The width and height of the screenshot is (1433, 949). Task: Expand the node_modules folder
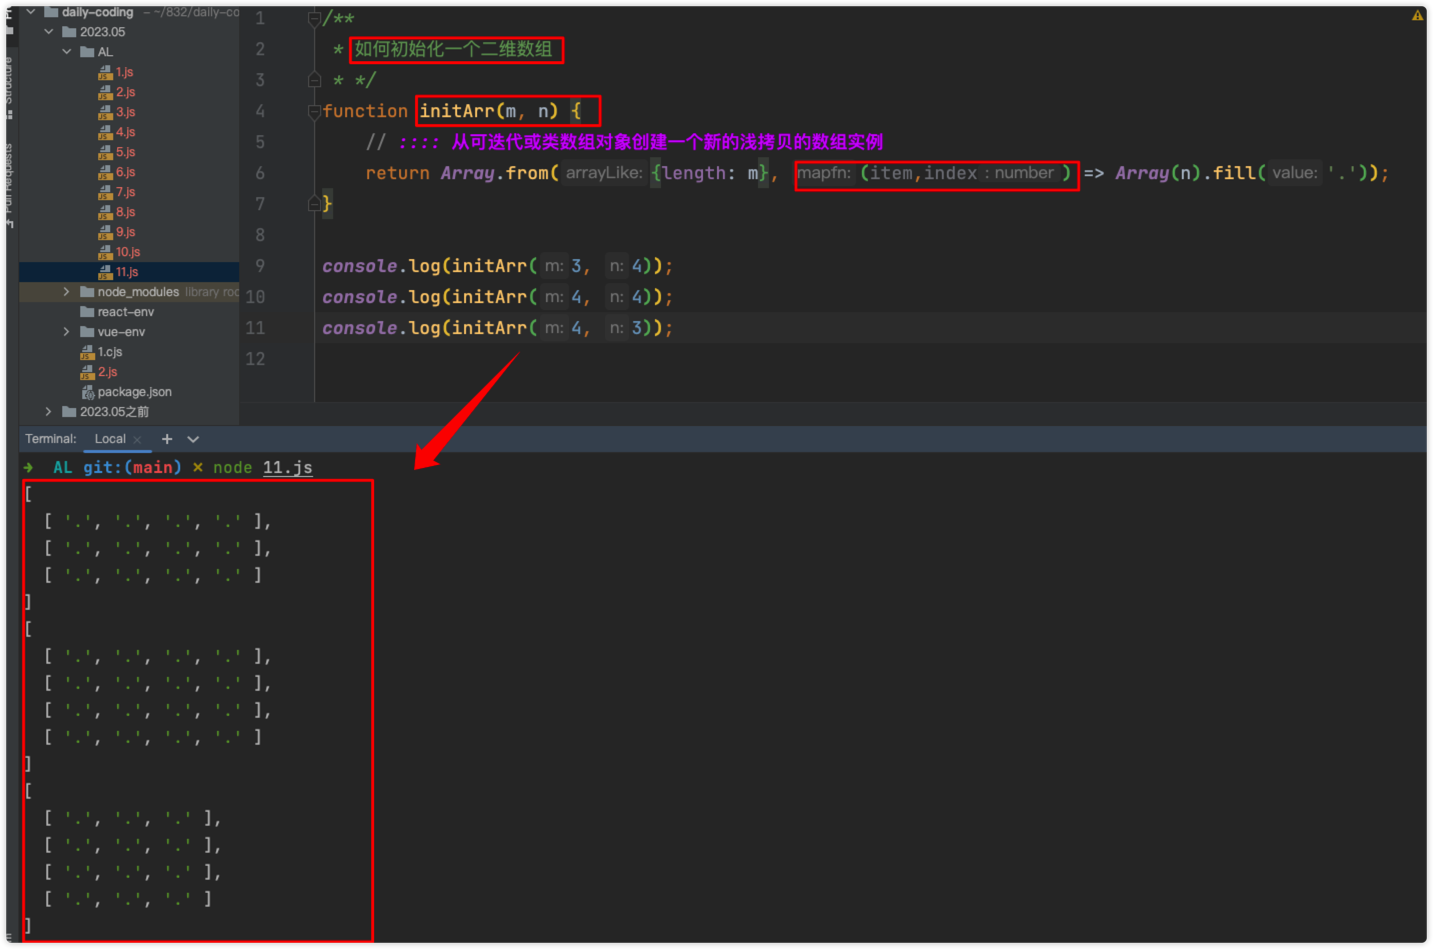pos(67,292)
